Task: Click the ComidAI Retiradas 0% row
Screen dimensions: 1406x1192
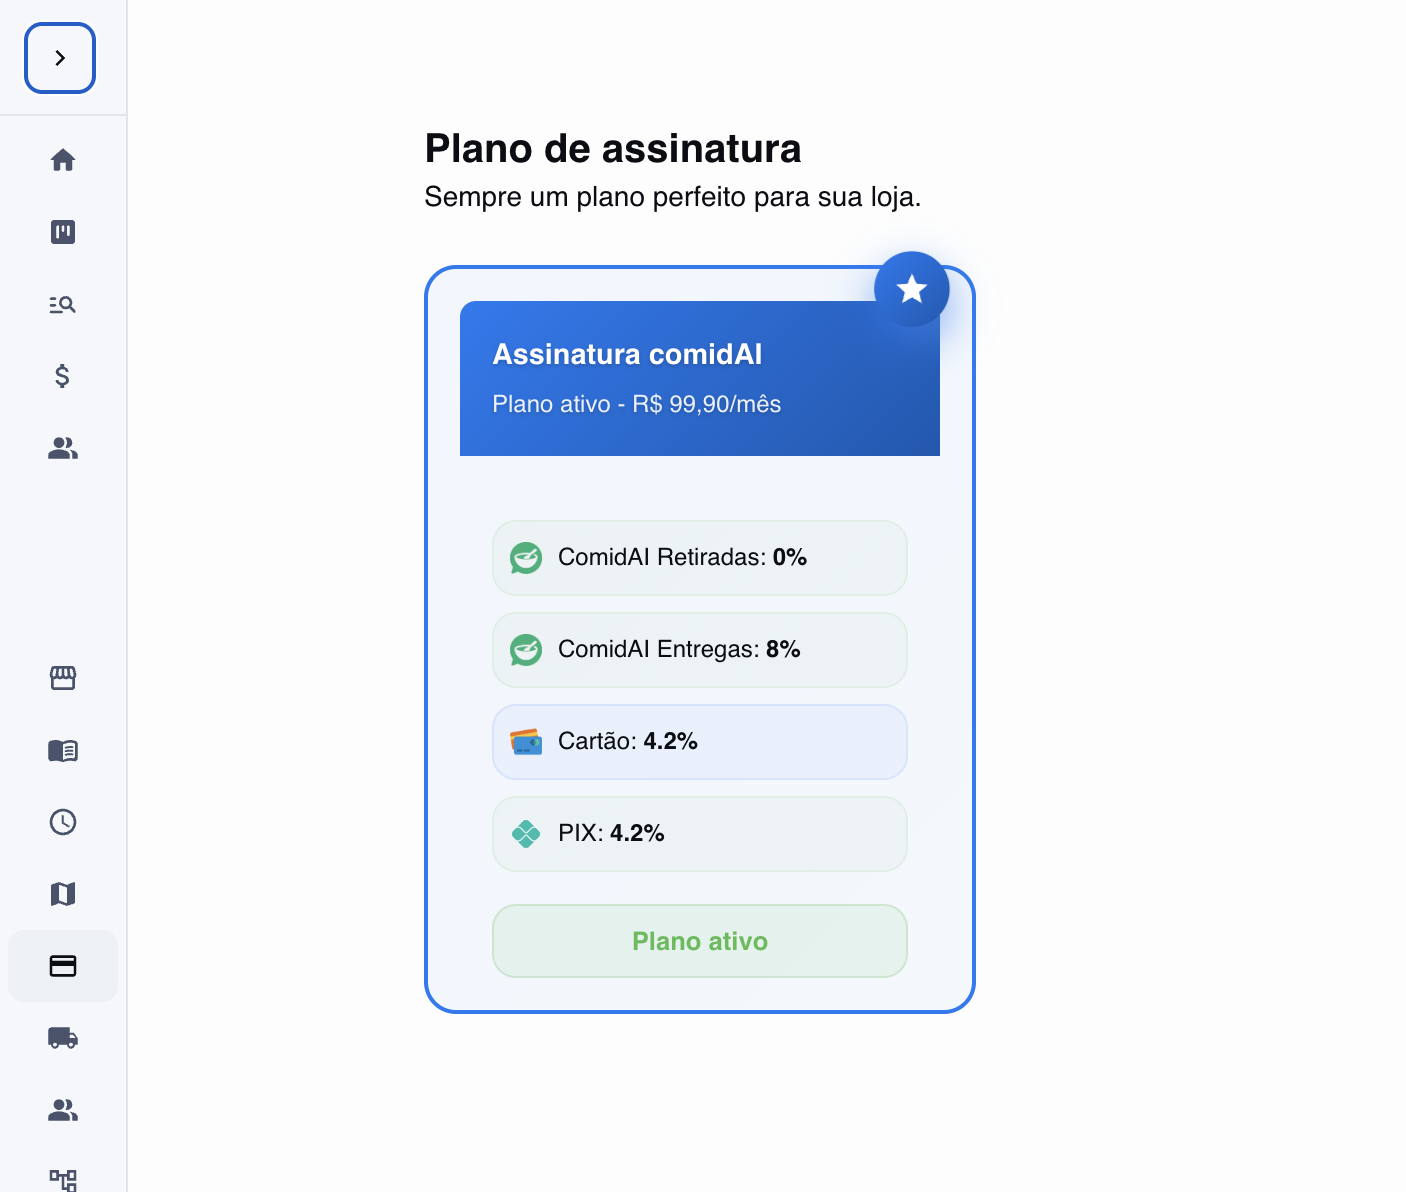Action: point(699,558)
